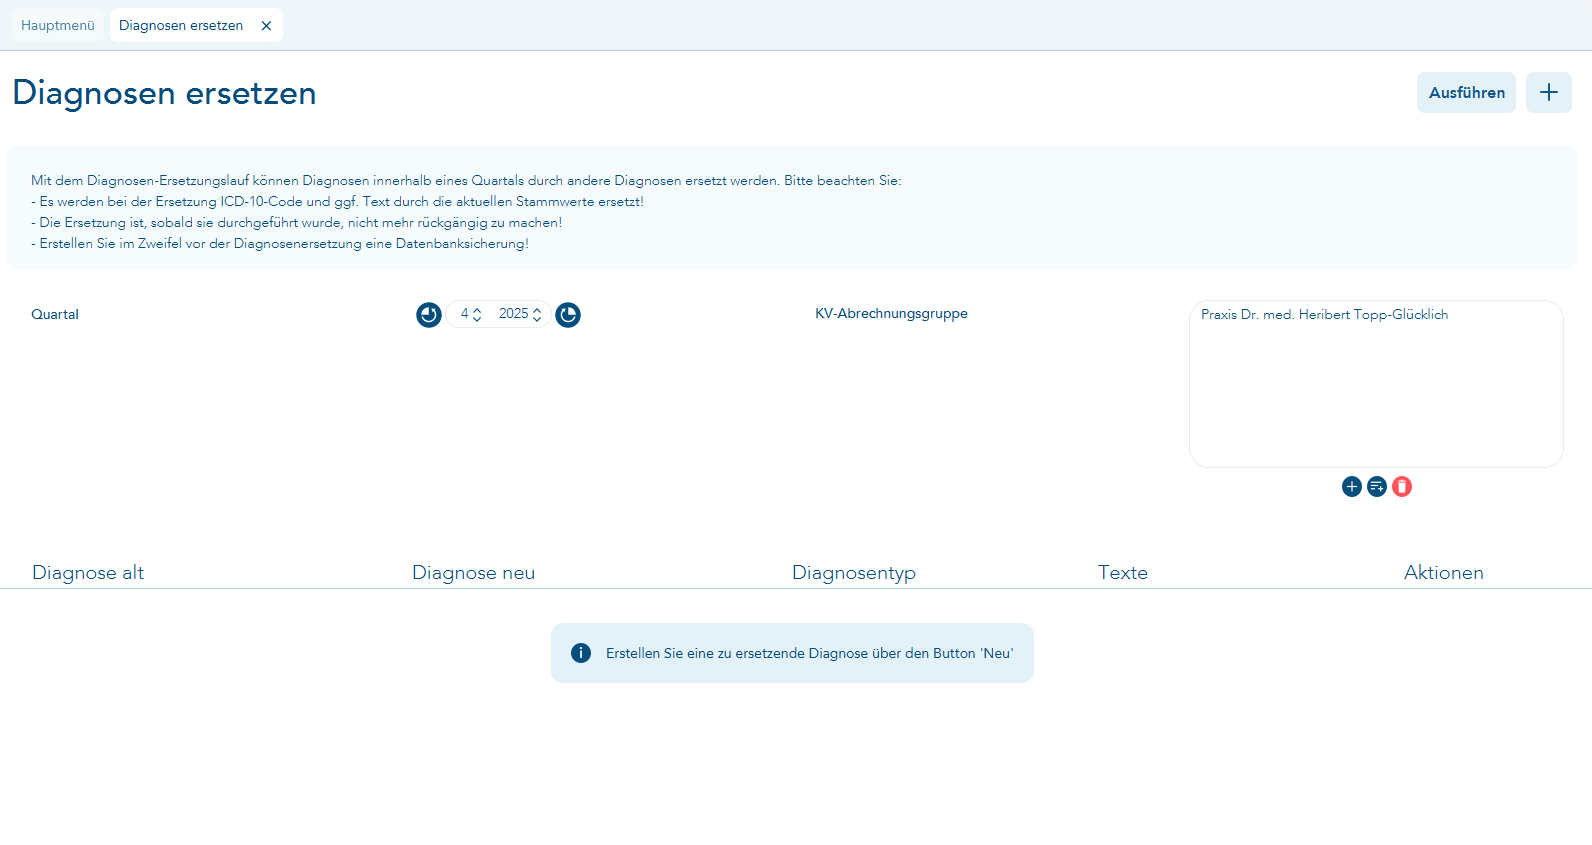The height and width of the screenshot is (845, 1592).
Task: Click the info icon in the hint message
Action: tap(581, 653)
